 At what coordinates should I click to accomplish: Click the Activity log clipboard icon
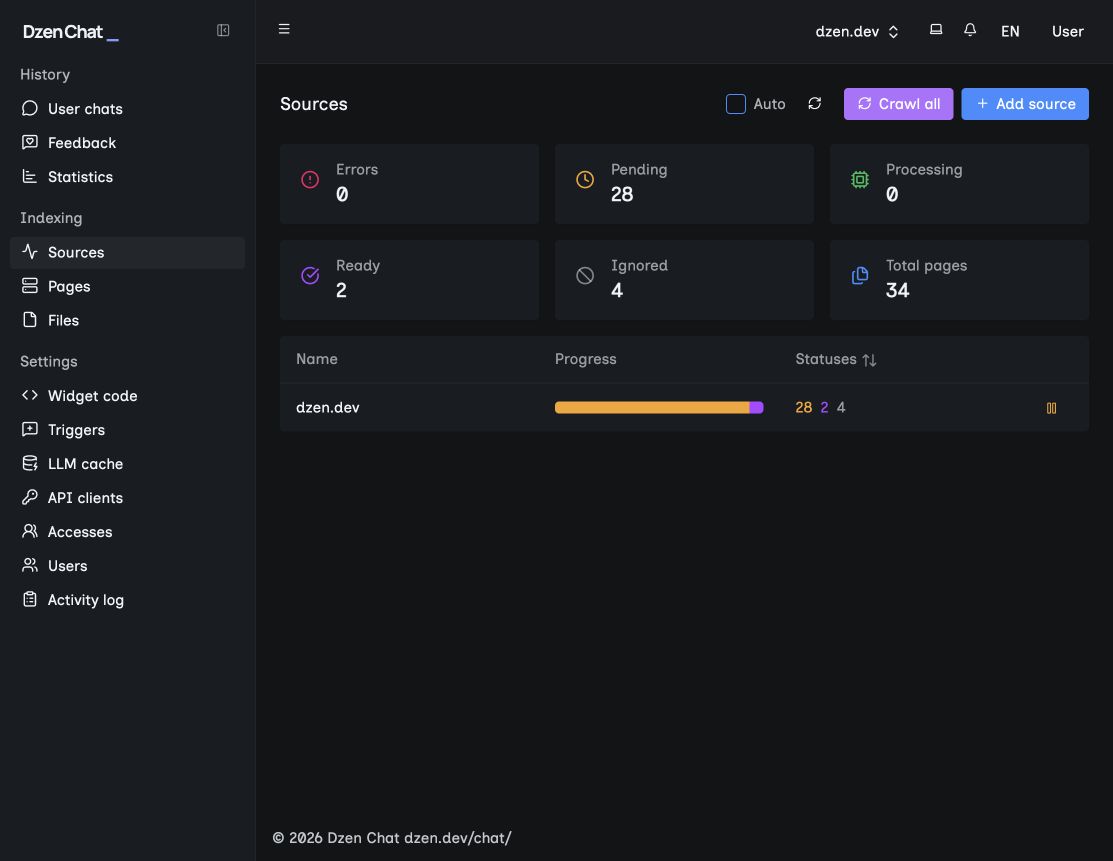(x=30, y=600)
